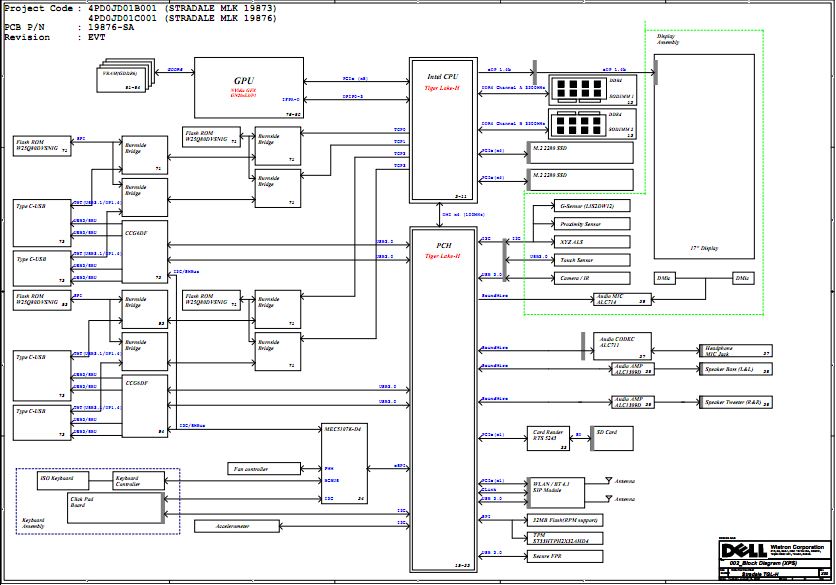The image size is (836, 585).
Task: Click the '002_Block Diagram (XPS)' title
Action: pyautogui.click(x=763, y=563)
